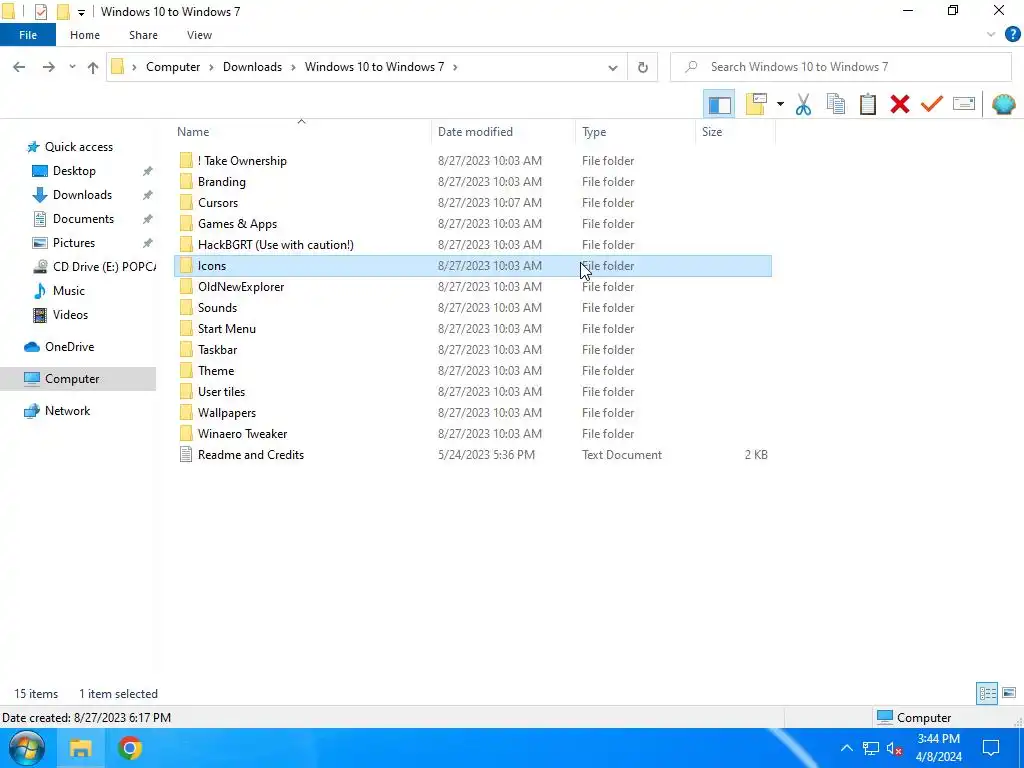Click the orange checkmark Properties icon

click(932, 104)
